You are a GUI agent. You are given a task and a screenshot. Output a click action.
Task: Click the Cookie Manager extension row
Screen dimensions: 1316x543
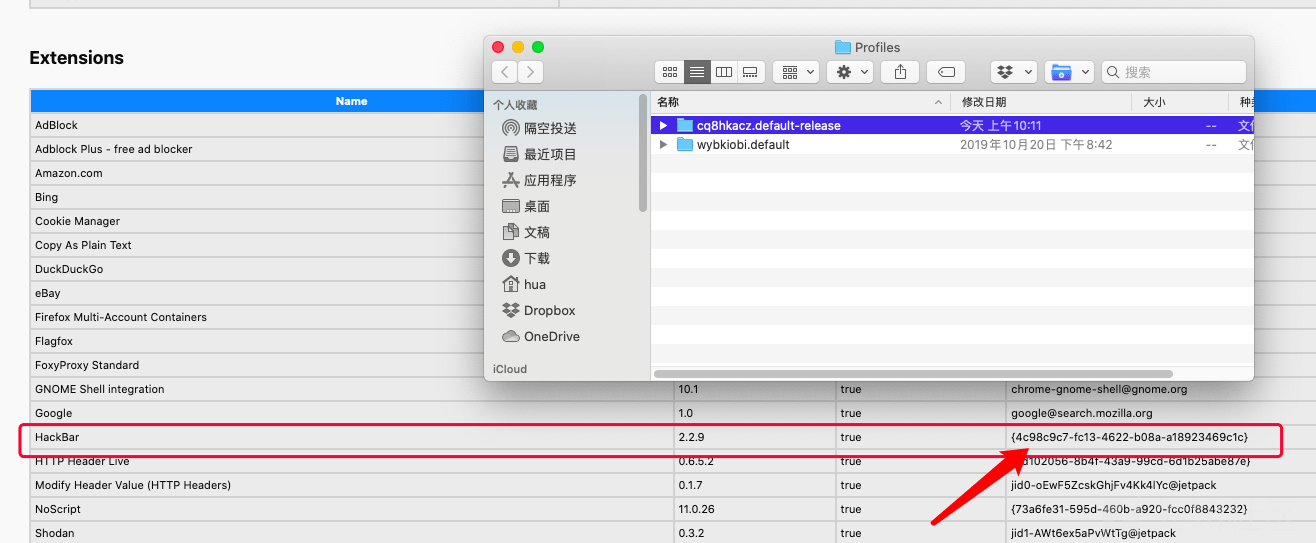(x=256, y=221)
